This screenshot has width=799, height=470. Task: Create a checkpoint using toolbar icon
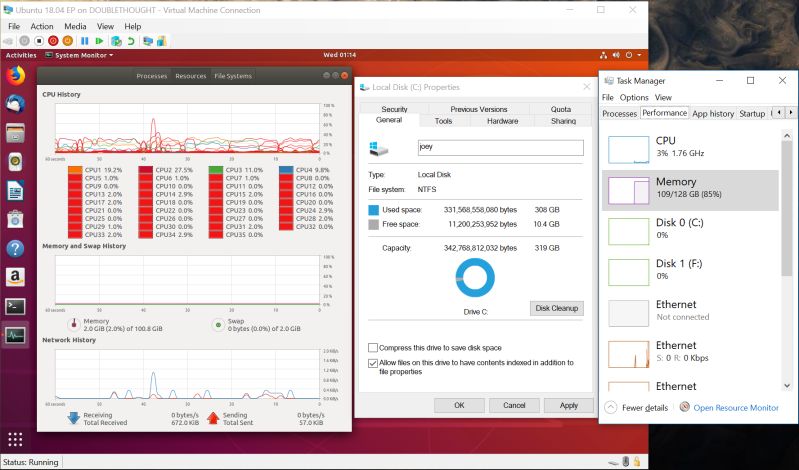point(116,41)
